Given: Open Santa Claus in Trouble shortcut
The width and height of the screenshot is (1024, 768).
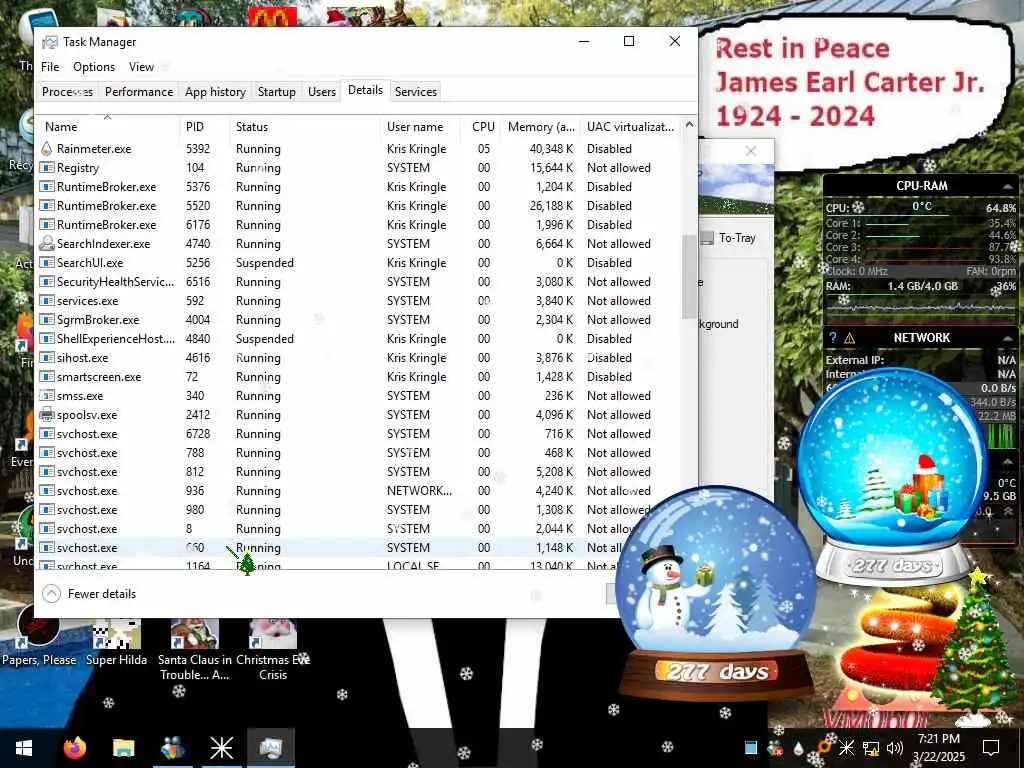Looking at the screenshot, I should (x=195, y=650).
